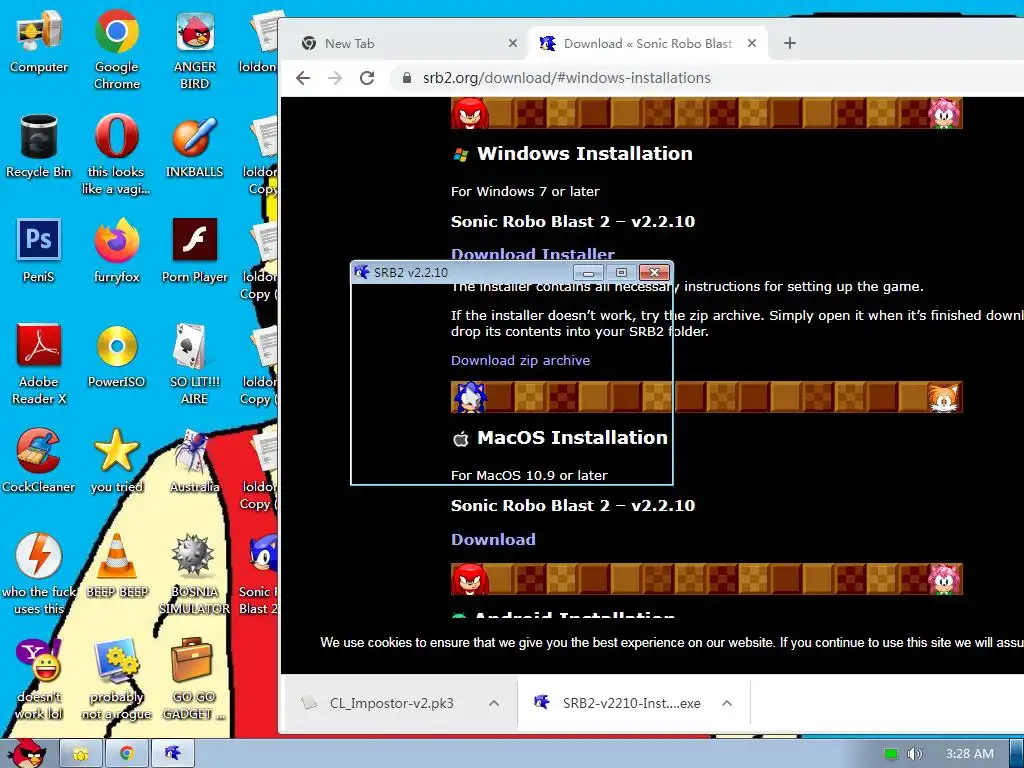The height and width of the screenshot is (768, 1024).
Task: Open the file explorer taskbar button
Action: pyautogui.click(x=80, y=754)
